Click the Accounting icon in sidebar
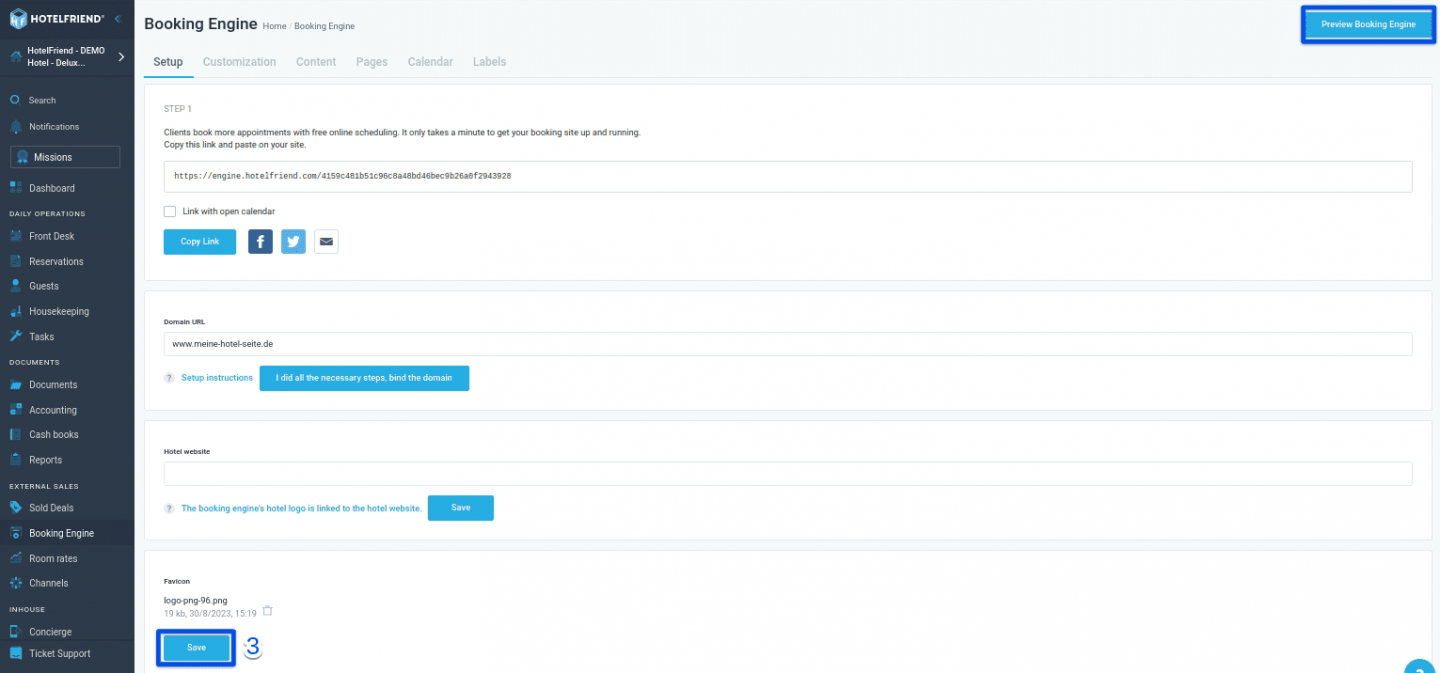The height and width of the screenshot is (673, 1440). (15, 410)
